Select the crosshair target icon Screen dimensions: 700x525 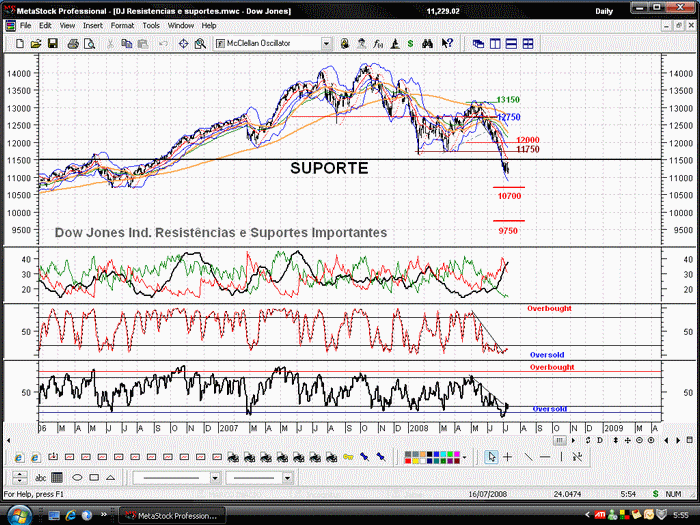(x=183, y=44)
